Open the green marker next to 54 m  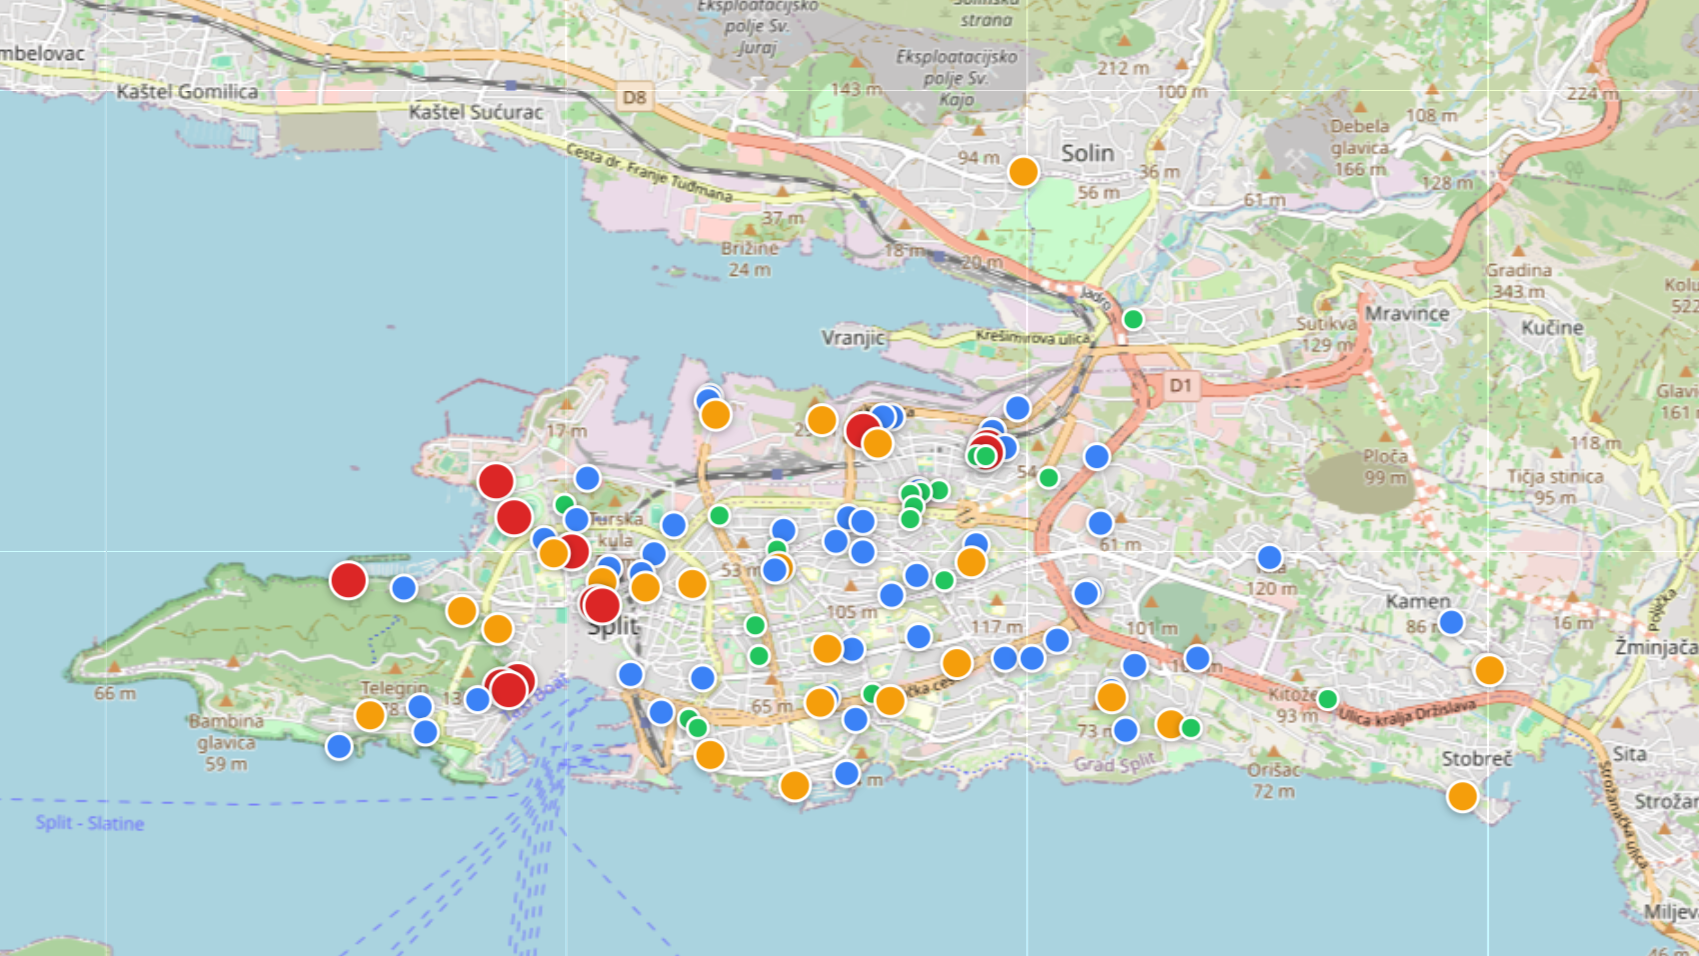[1048, 478]
